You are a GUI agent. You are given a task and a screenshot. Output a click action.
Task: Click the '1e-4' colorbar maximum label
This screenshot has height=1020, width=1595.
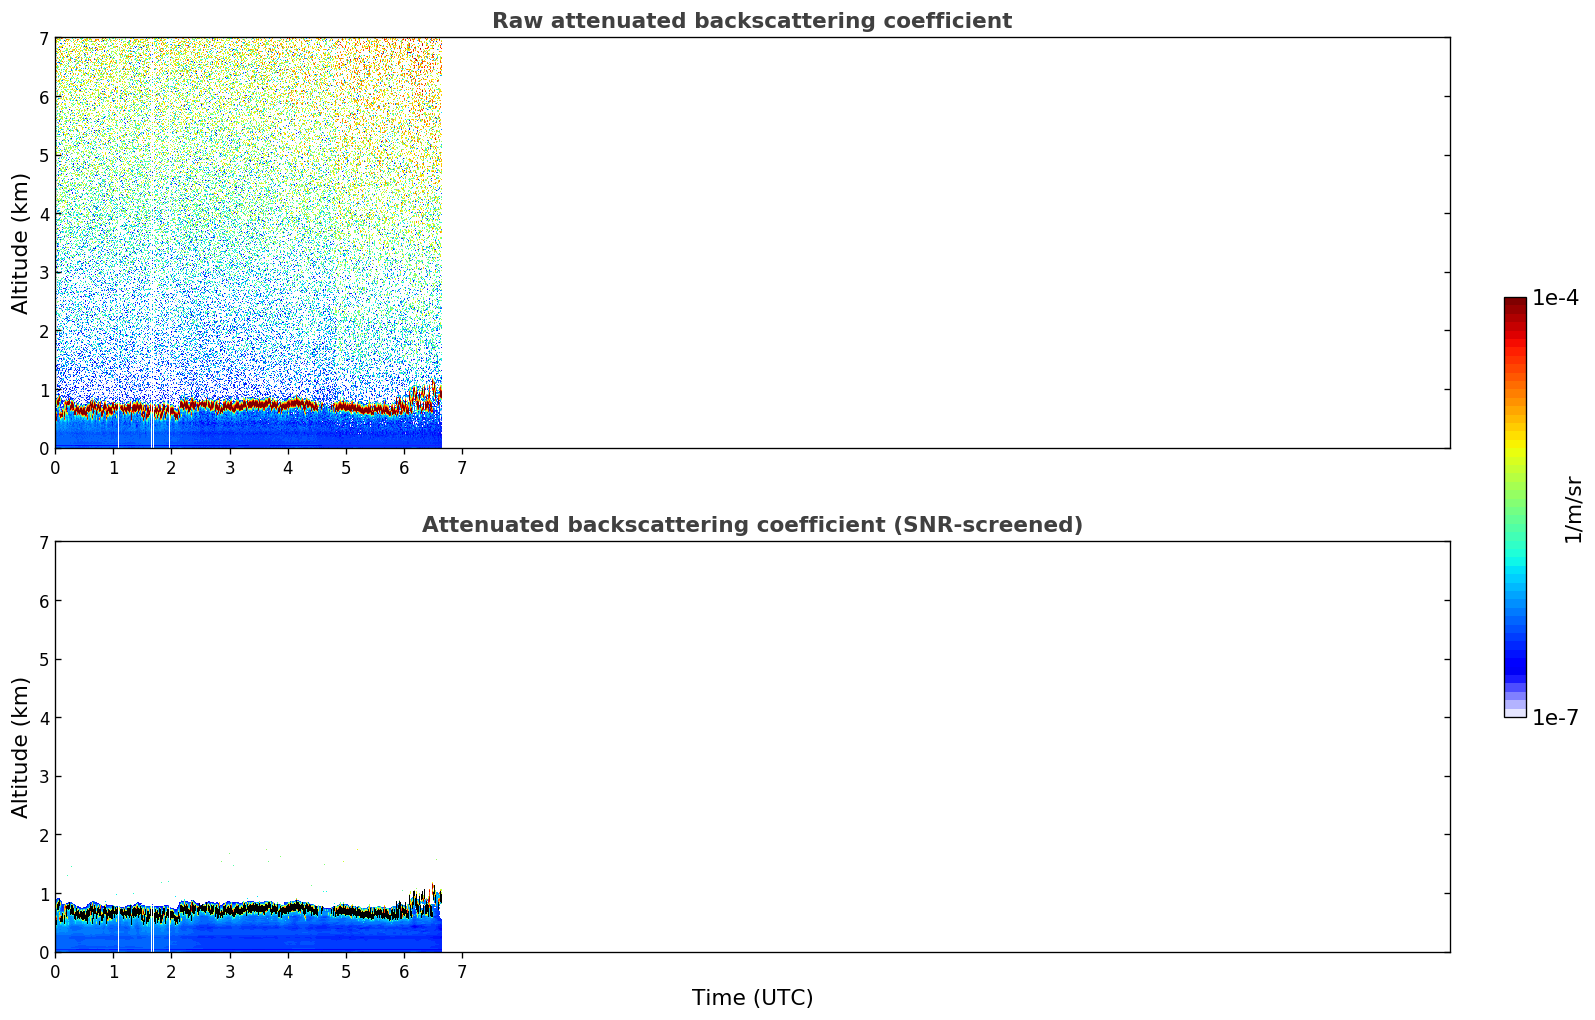pyautogui.click(x=1555, y=298)
